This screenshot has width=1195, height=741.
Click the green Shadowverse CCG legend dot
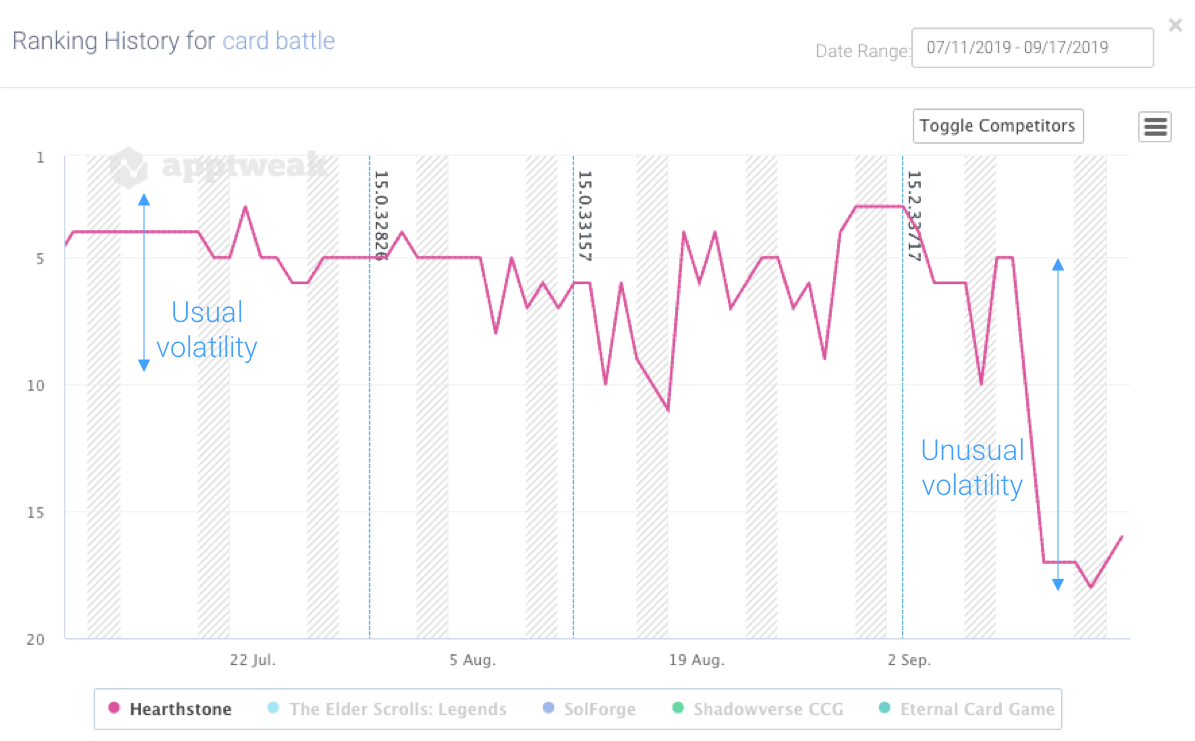point(678,709)
